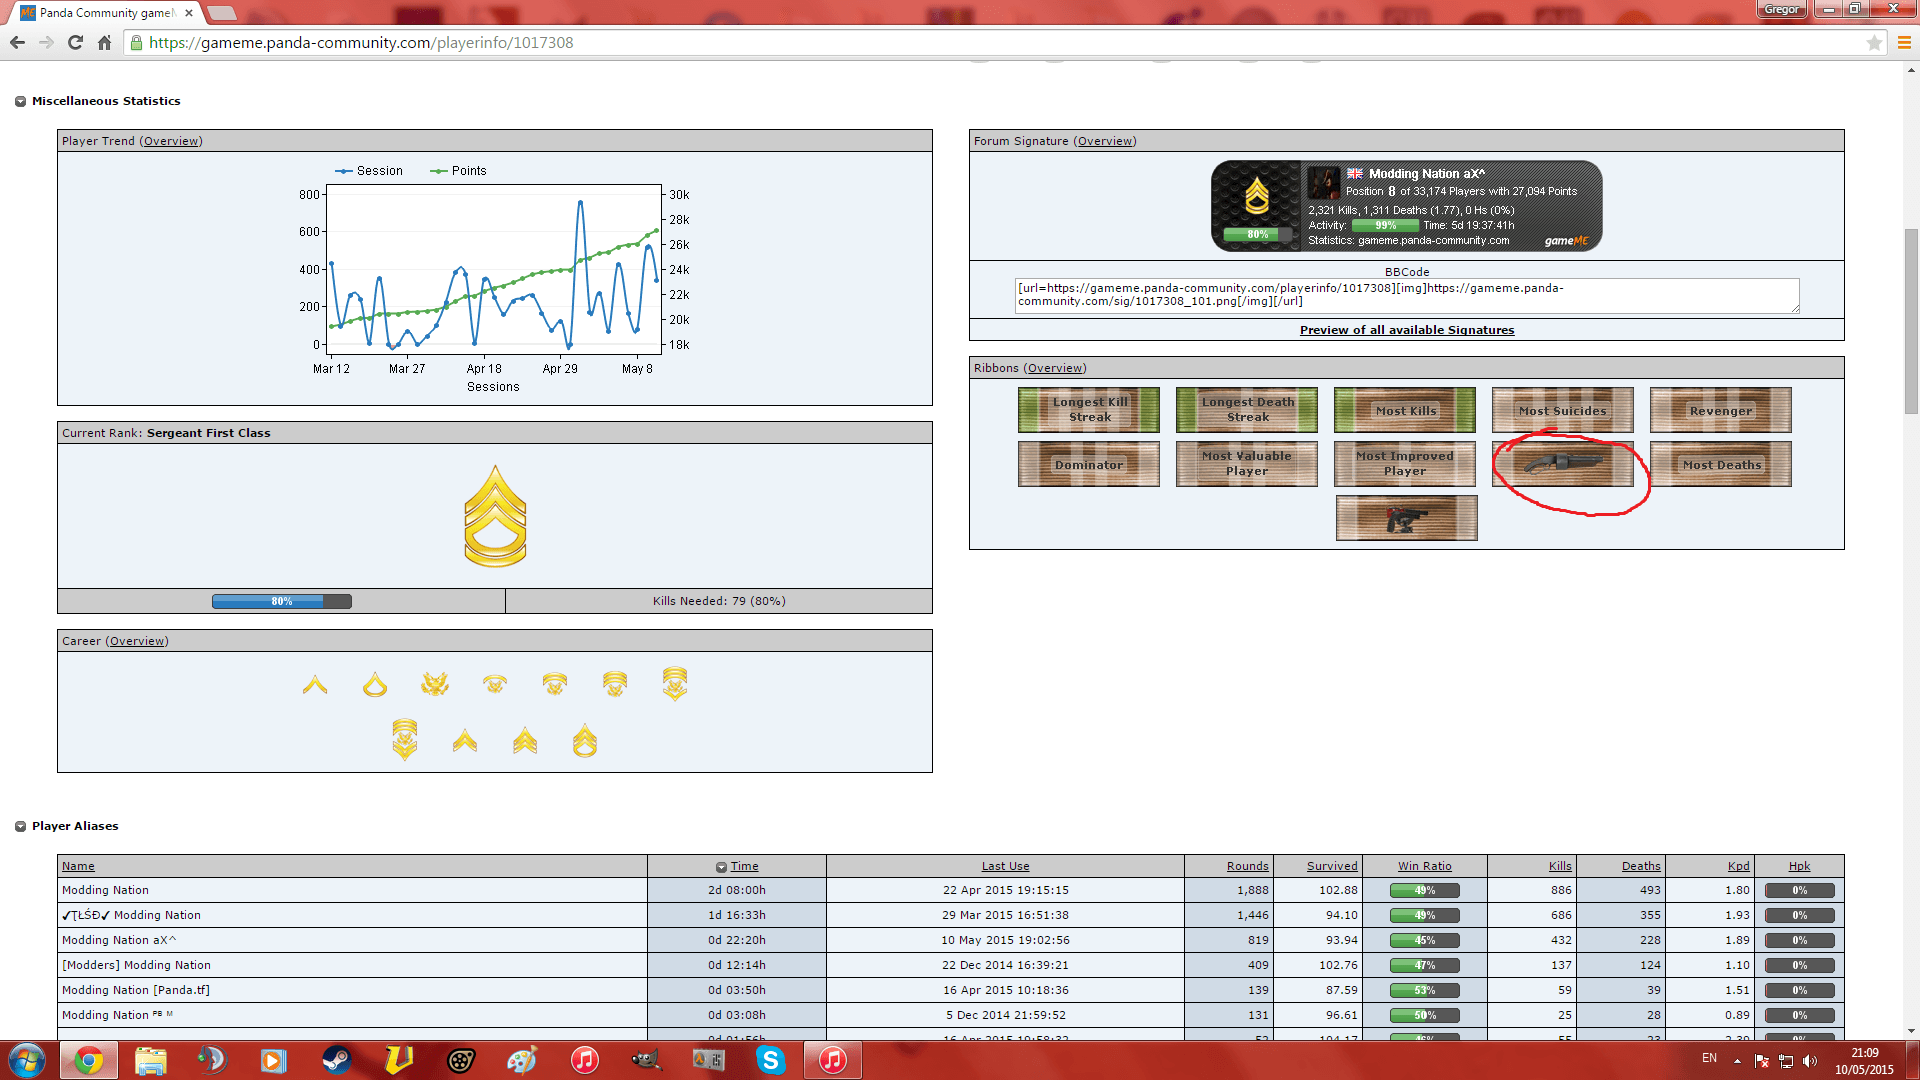Sort aliases by Time column
The width and height of the screenshot is (1920, 1080).
(x=743, y=866)
